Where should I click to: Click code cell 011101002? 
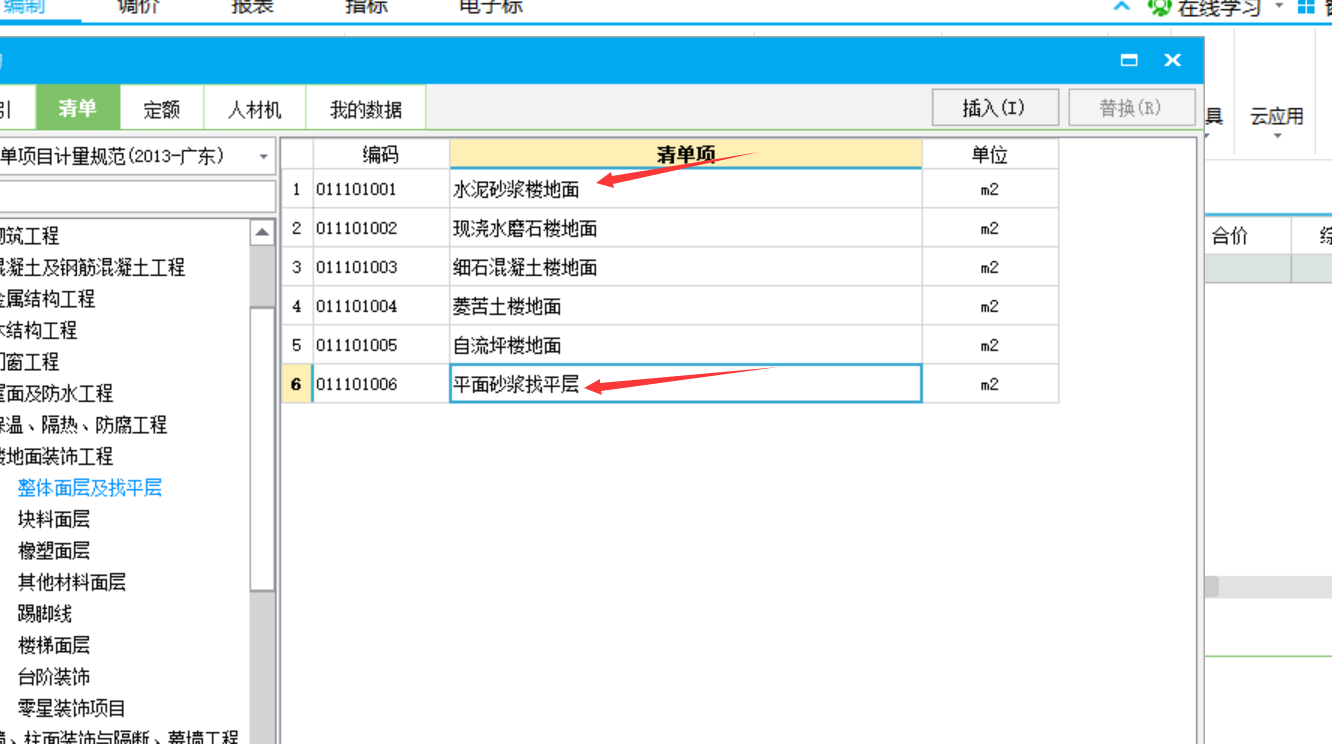click(x=381, y=228)
